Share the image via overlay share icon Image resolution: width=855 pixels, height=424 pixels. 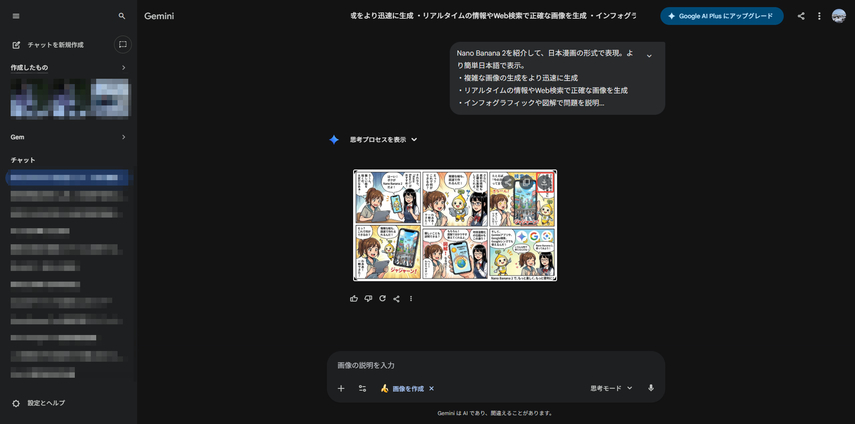tap(508, 182)
